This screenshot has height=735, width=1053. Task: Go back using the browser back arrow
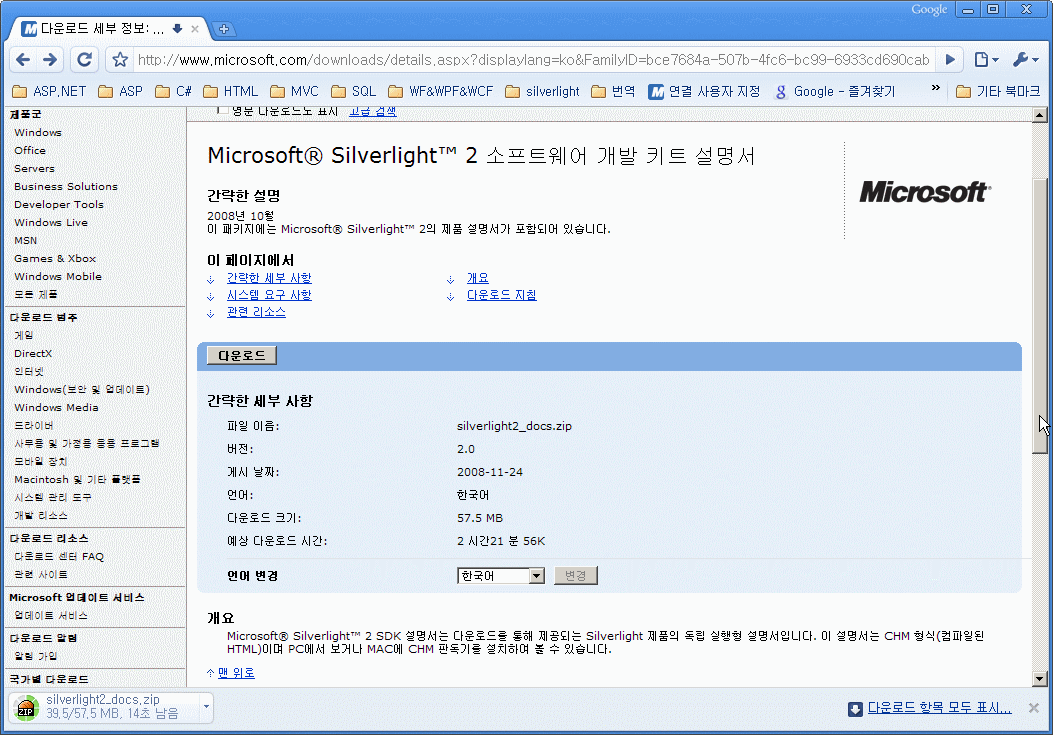tap(23, 60)
